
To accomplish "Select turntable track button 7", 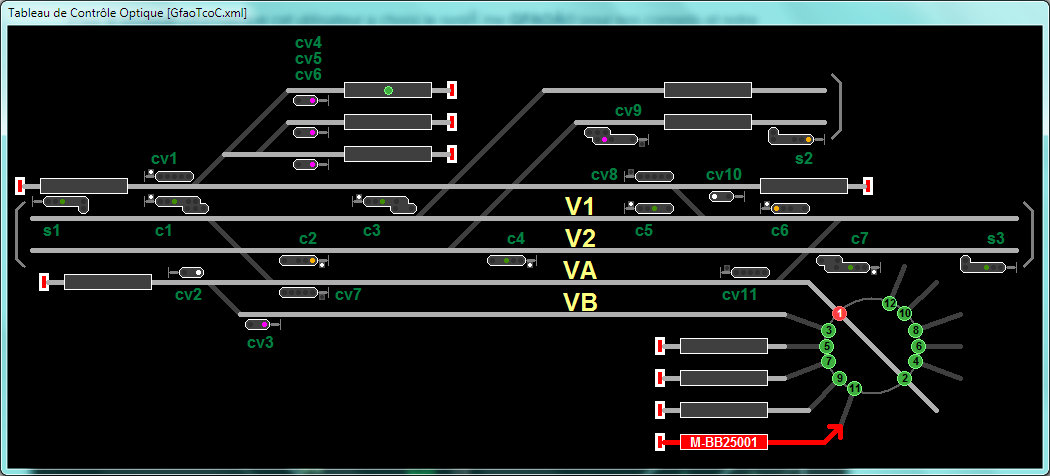I will tap(829, 362).
